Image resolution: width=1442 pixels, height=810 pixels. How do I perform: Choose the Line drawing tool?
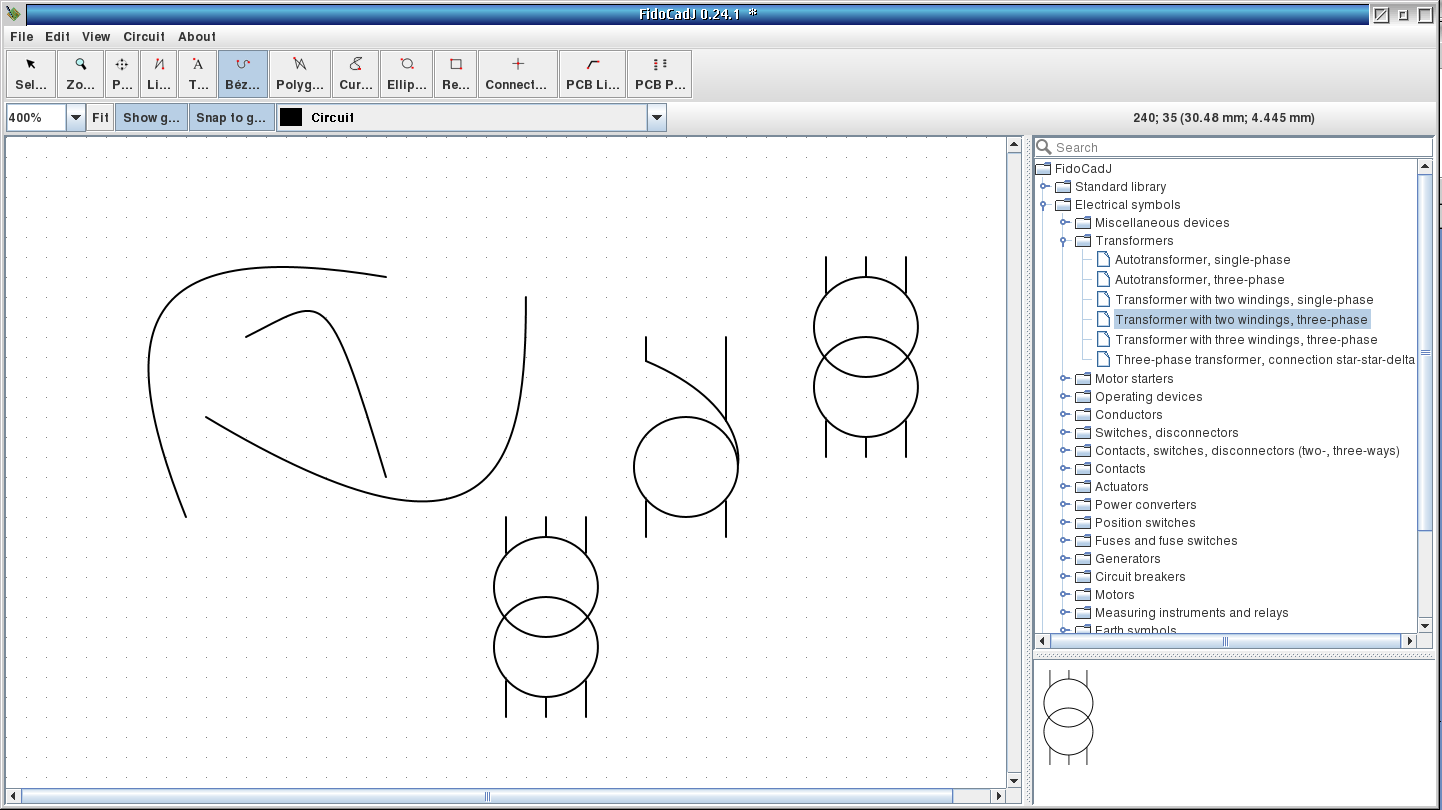point(159,74)
